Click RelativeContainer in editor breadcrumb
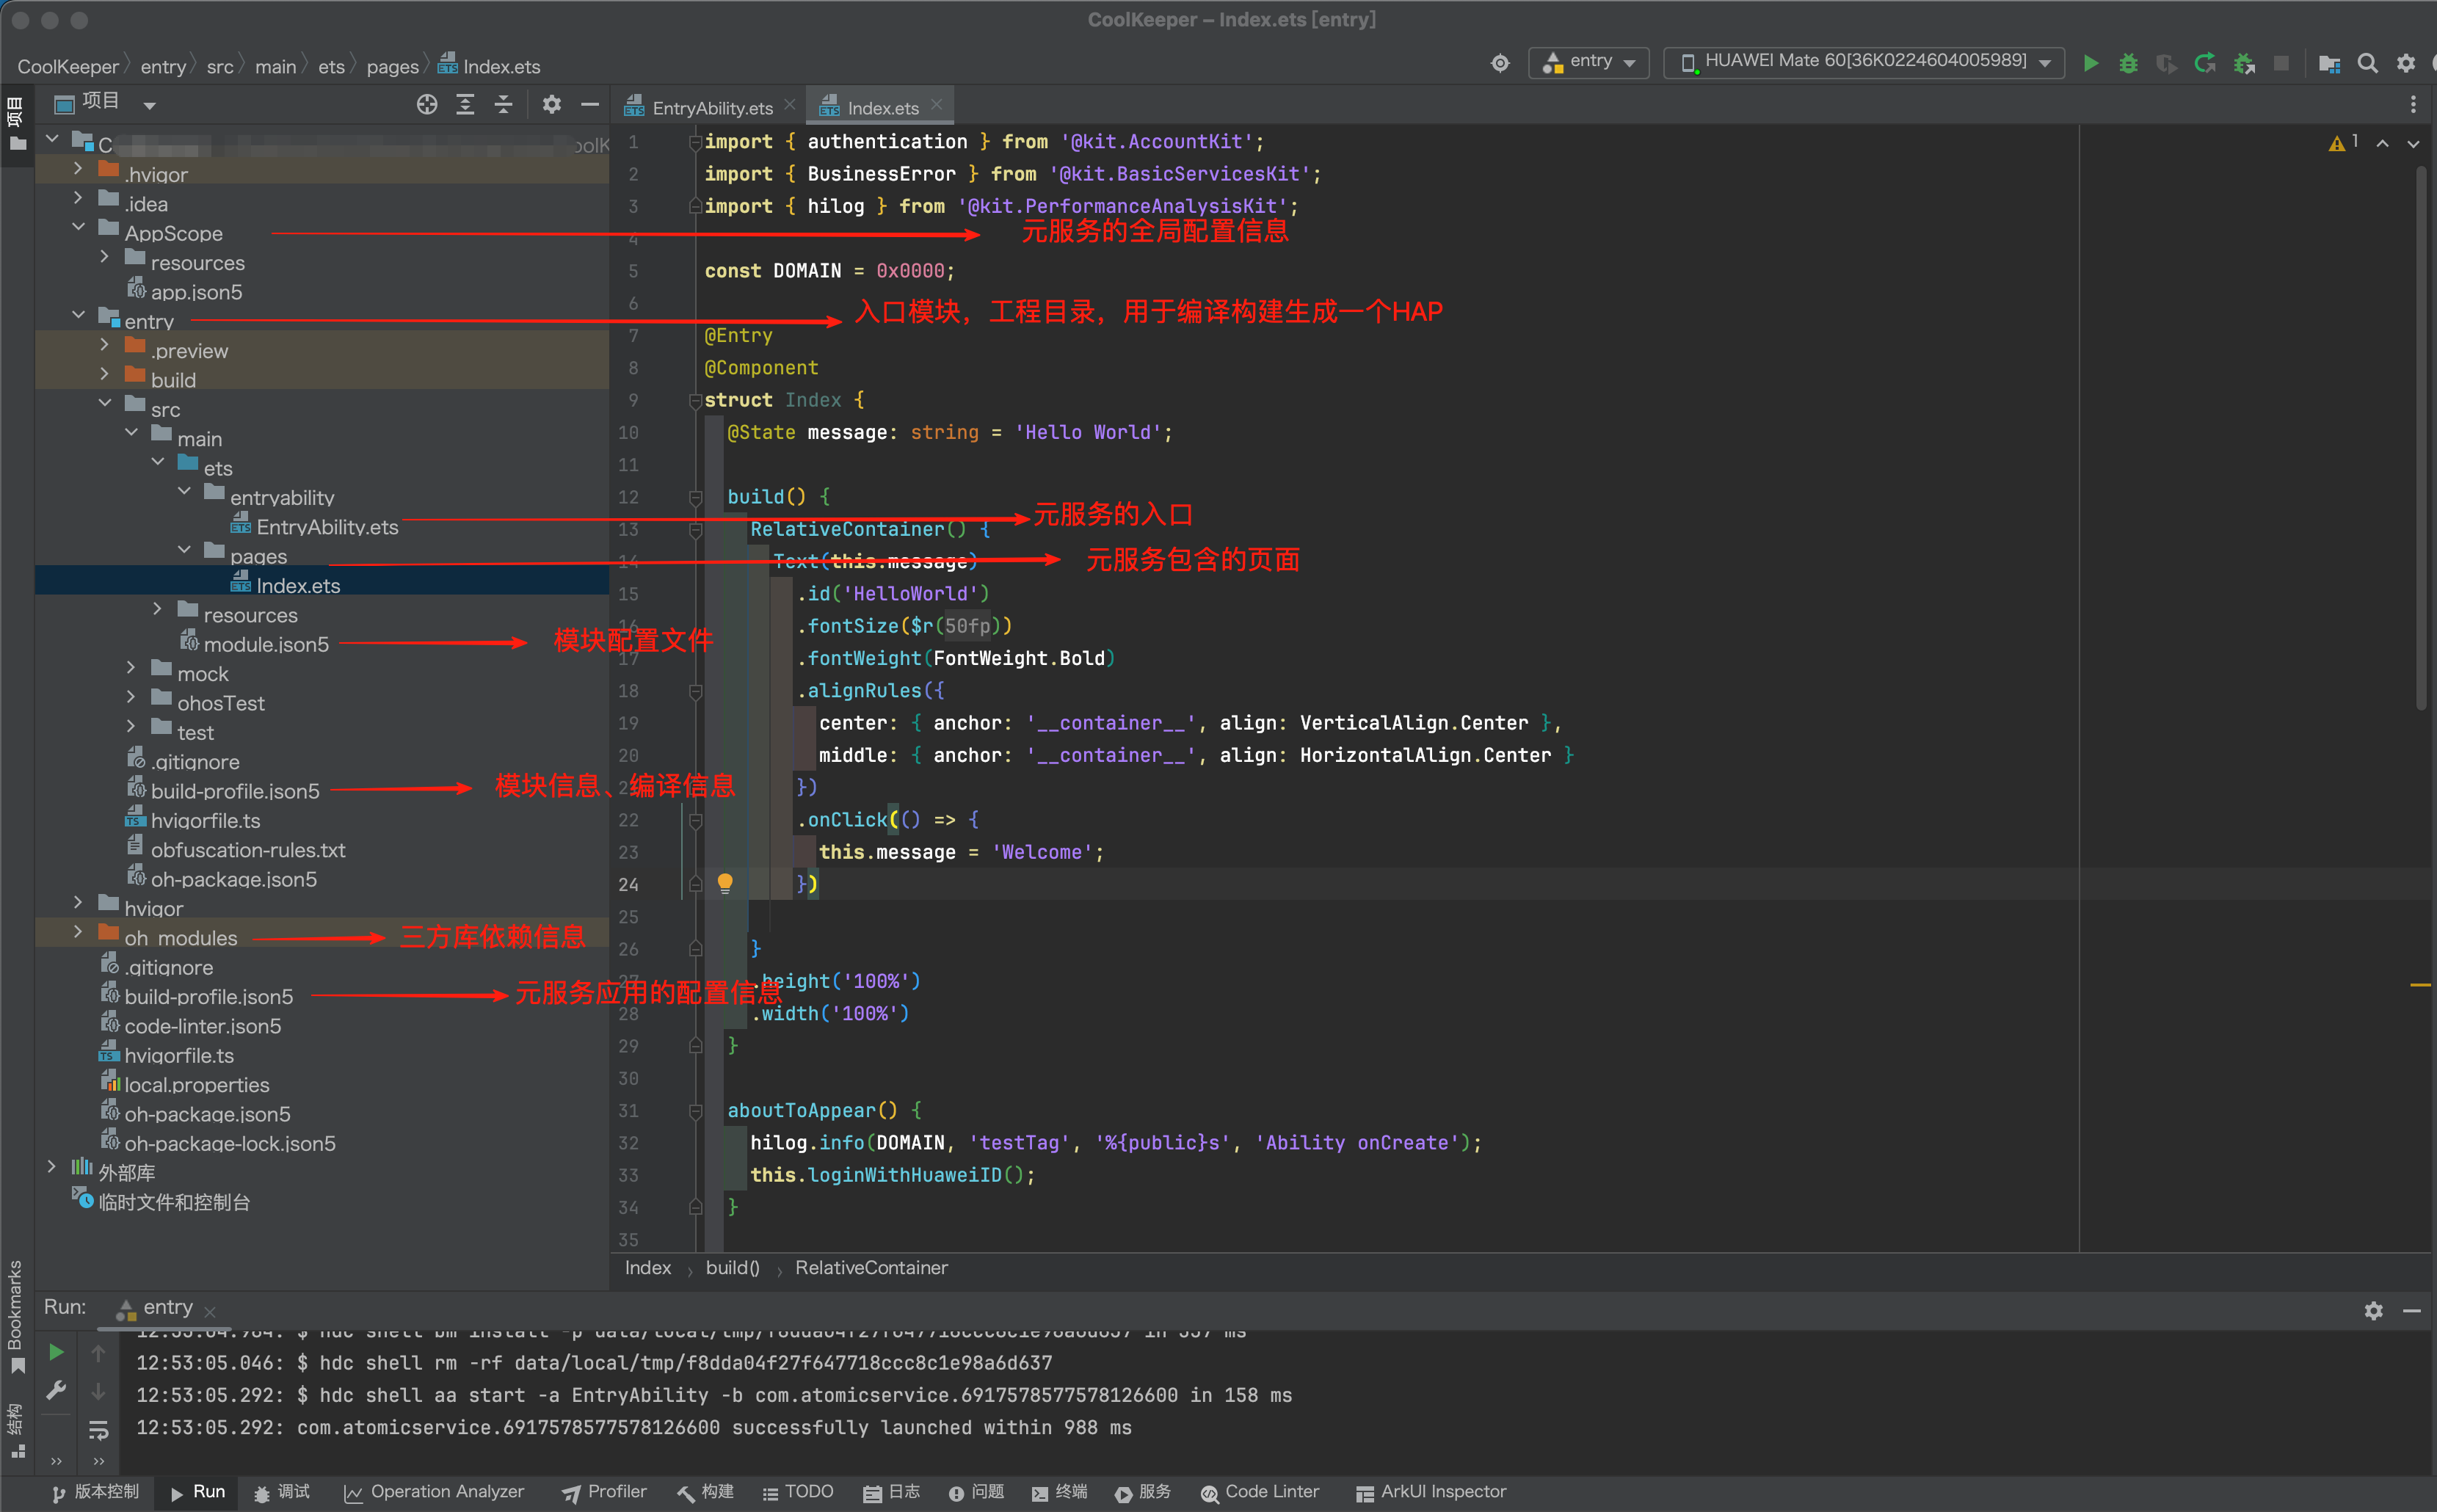The height and width of the screenshot is (1512, 2437). tap(871, 1268)
